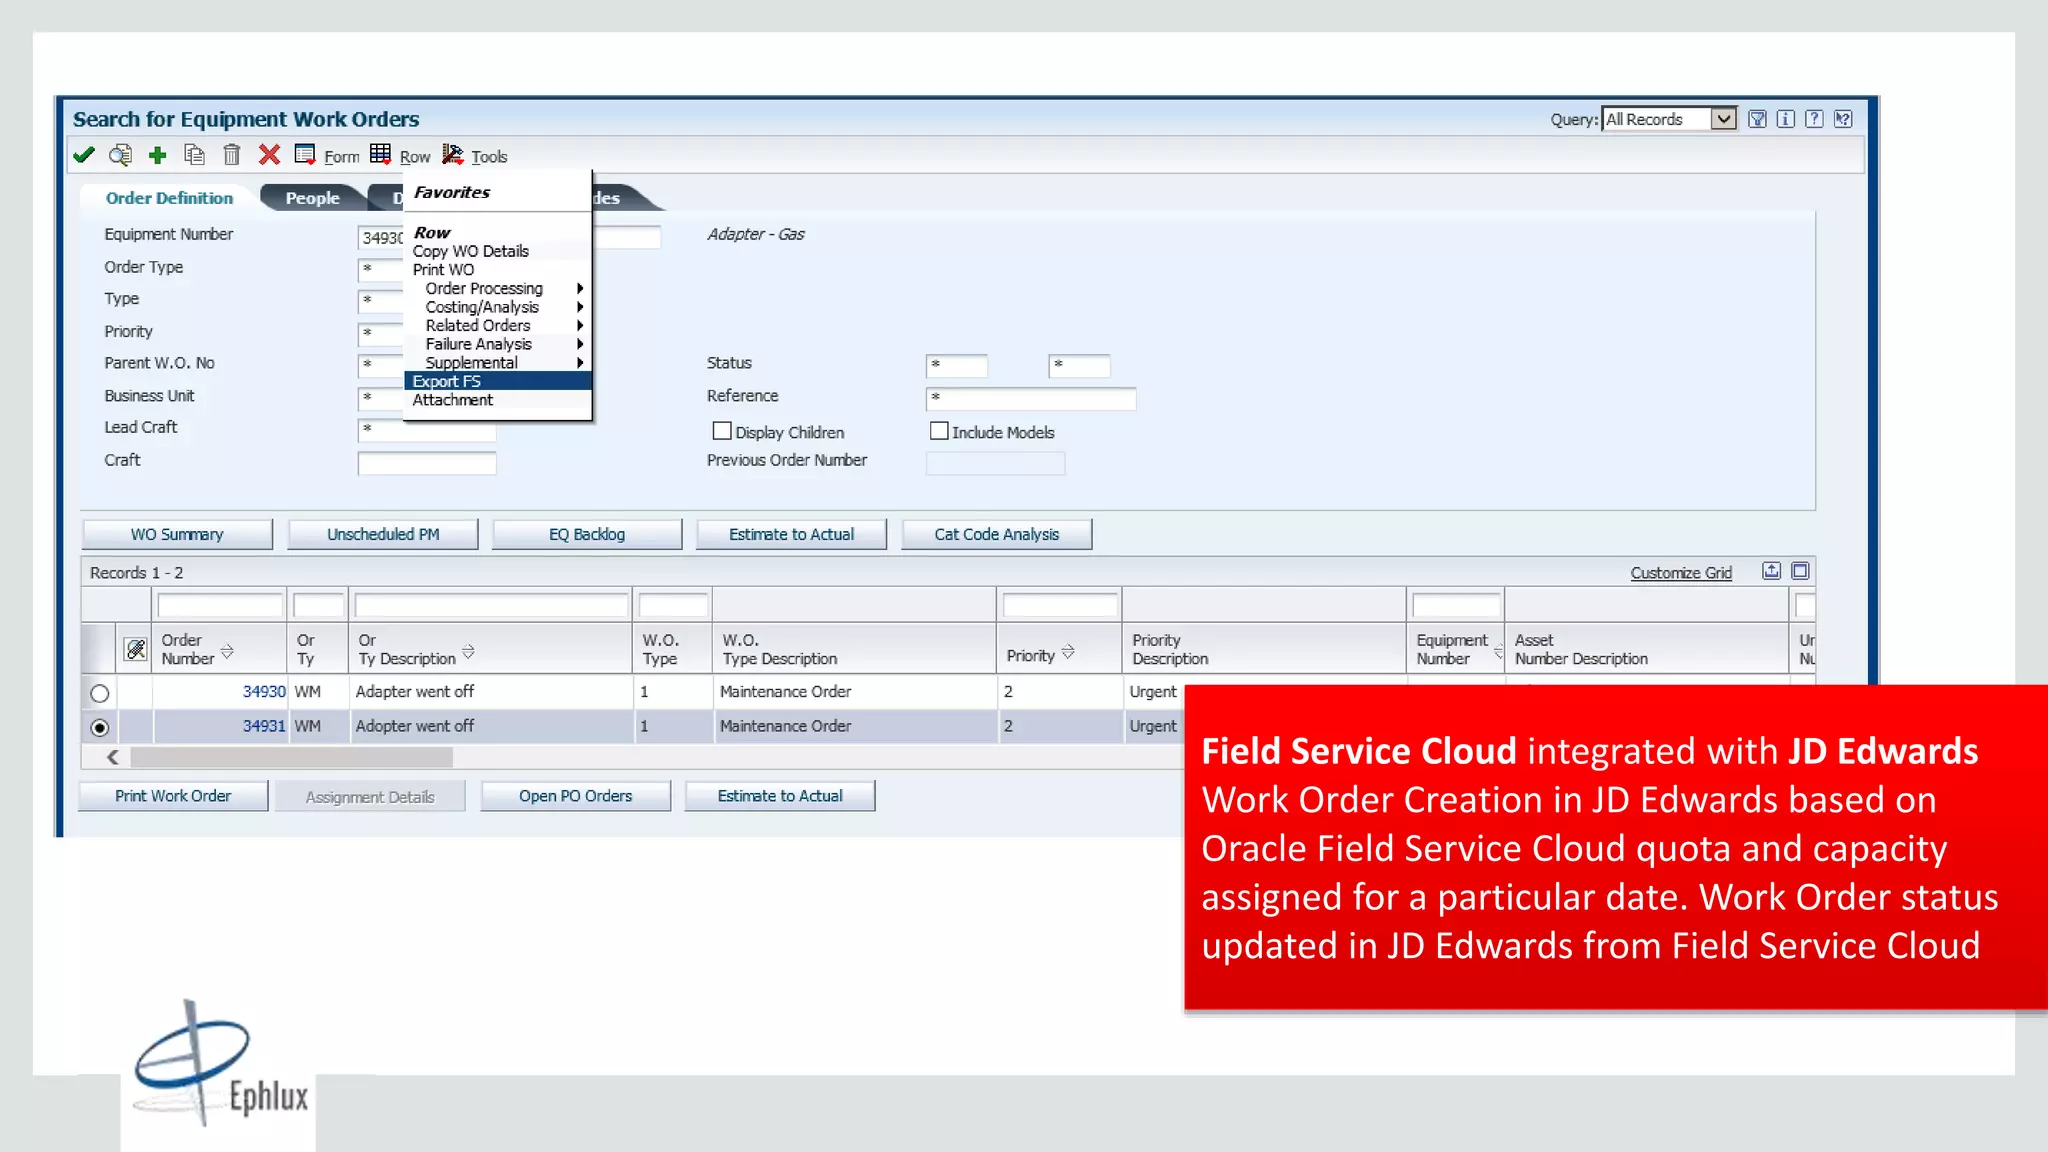Expand the Failure Analysis submenu

(x=497, y=344)
